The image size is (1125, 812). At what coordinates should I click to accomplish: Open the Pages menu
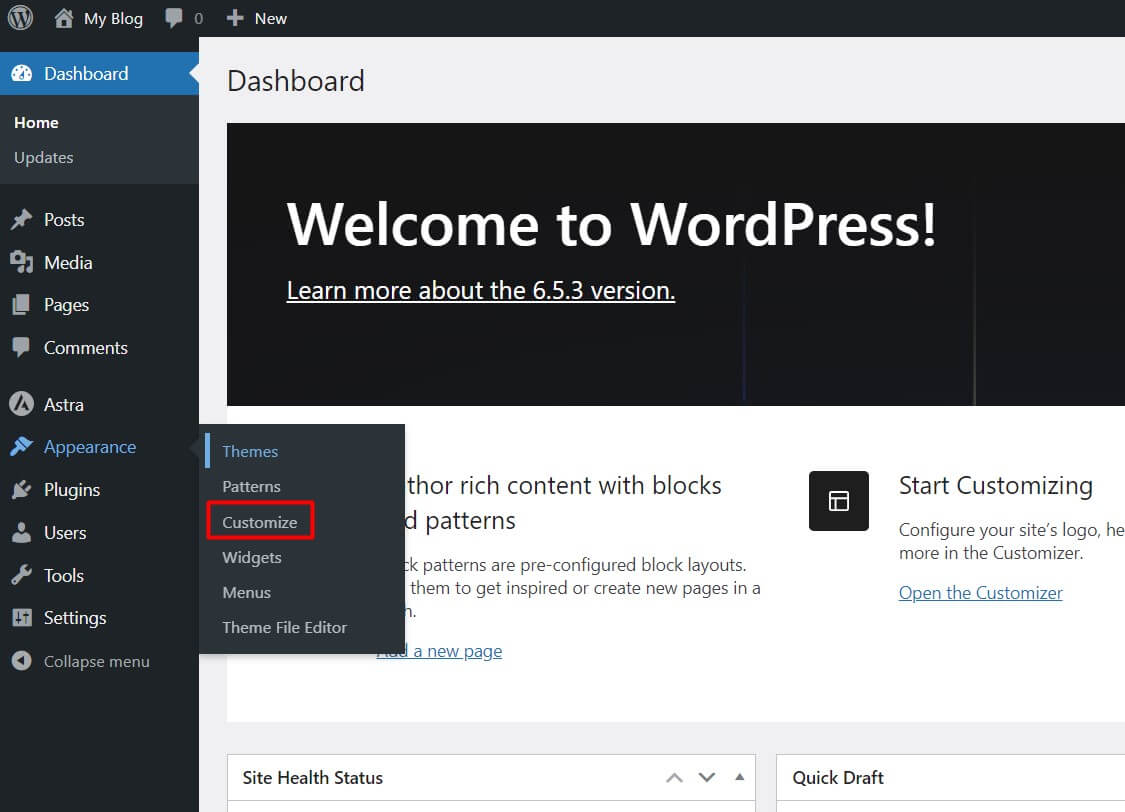coord(67,306)
